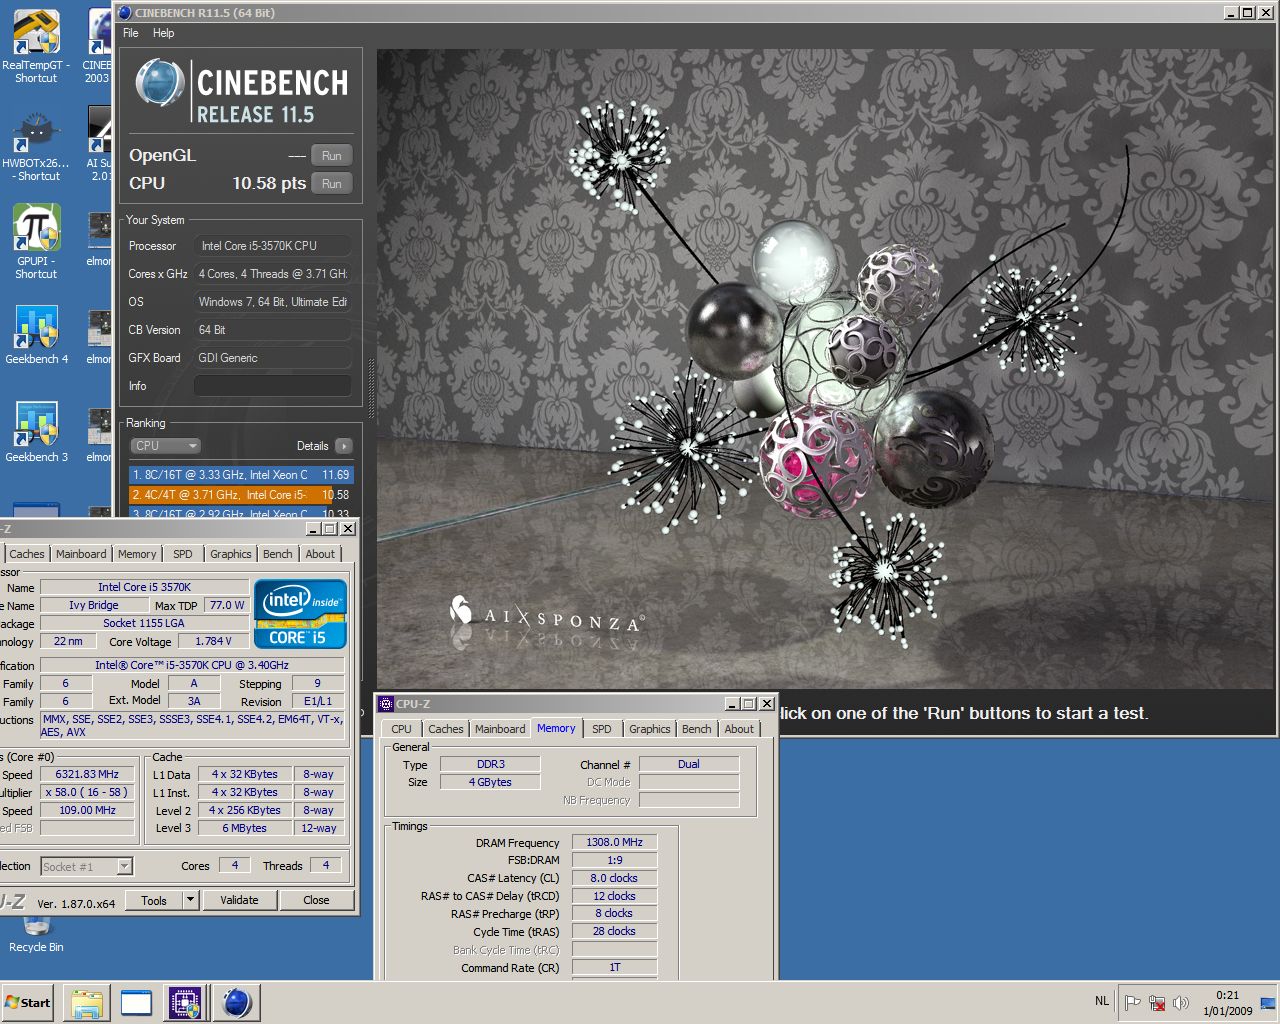Switch to CPU tab in CPU-Z Memory window
Screen dimensions: 1280x1024
coord(401,729)
